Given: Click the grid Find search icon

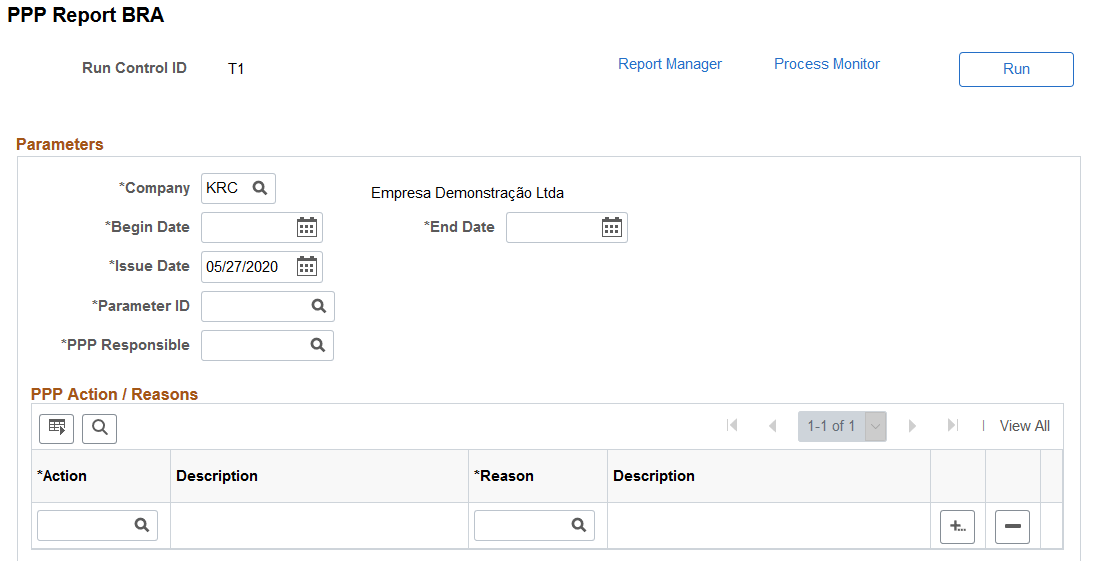Looking at the screenshot, I should click(x=100, y=428).
